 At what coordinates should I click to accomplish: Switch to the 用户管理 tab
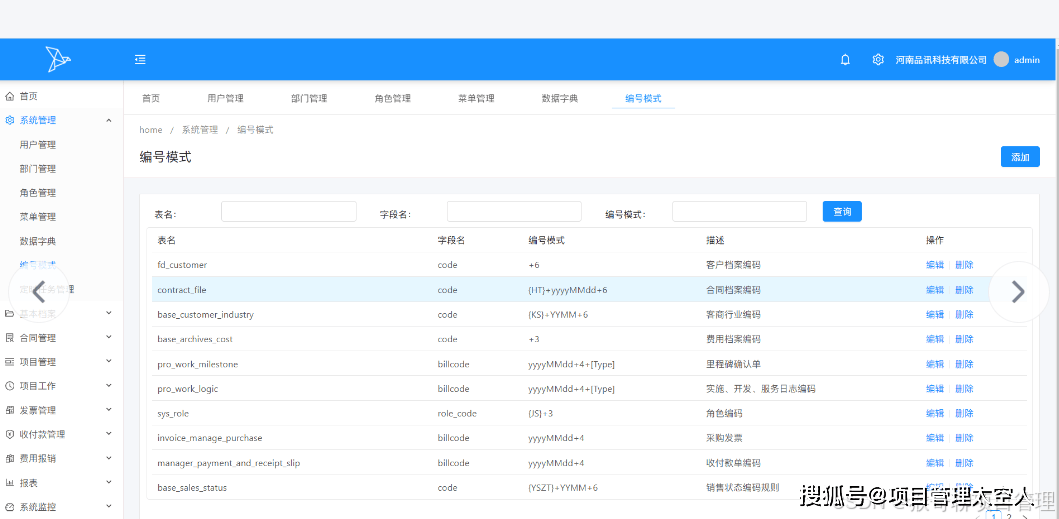(225, 99)
